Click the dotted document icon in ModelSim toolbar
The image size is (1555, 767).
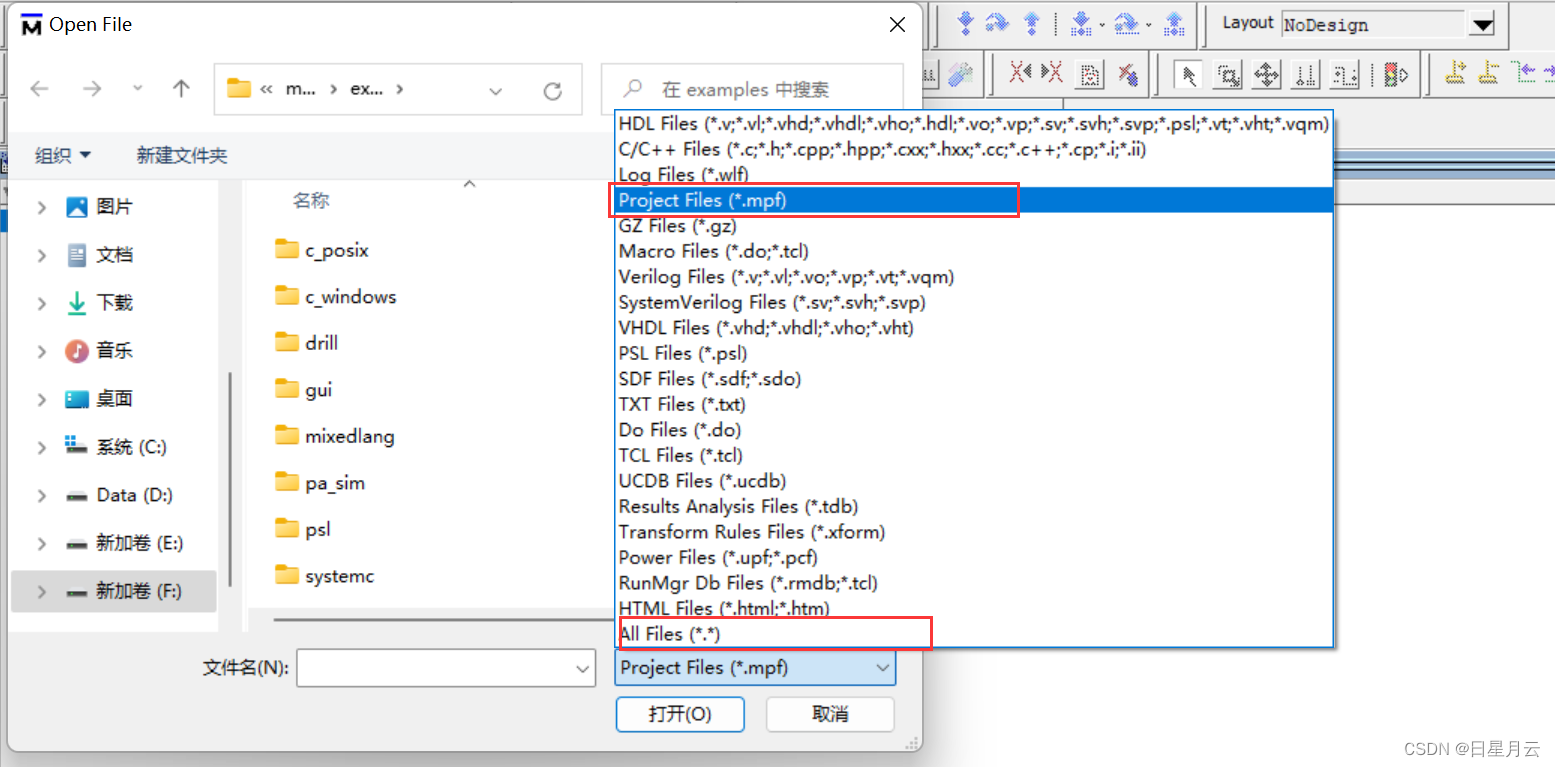tap(1091, 74)
